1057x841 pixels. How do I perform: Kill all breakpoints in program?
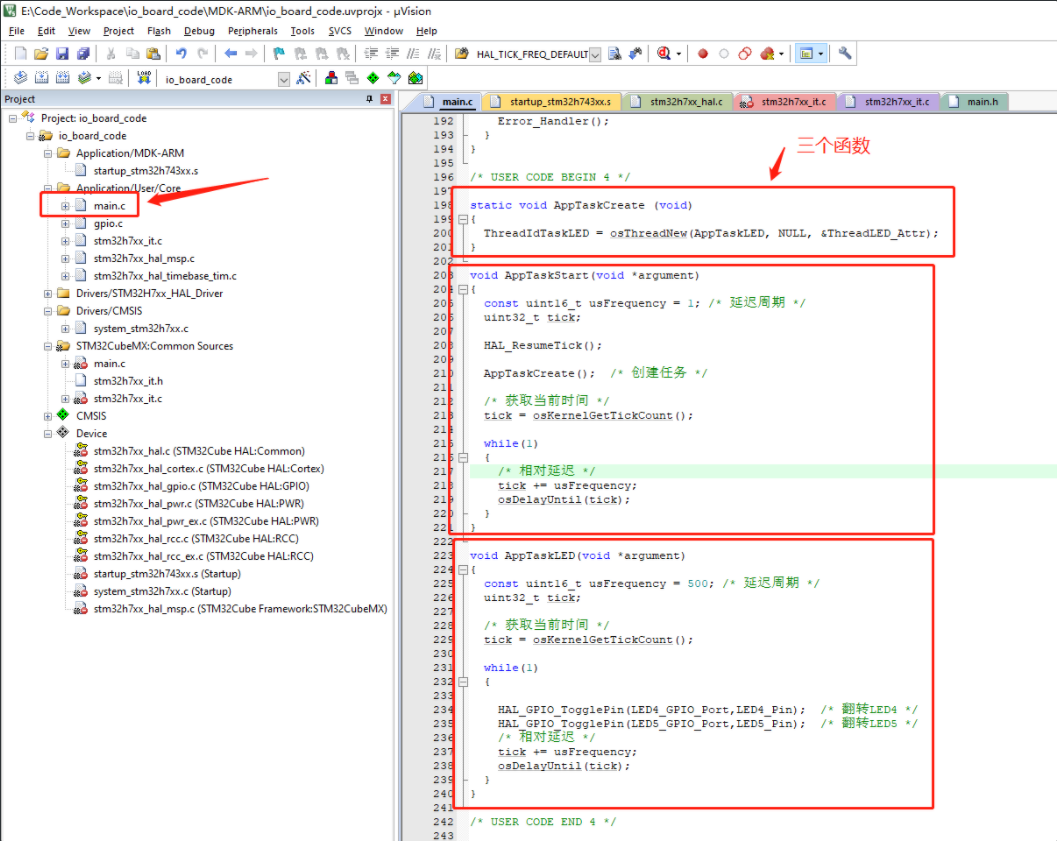tap(766, 53)
